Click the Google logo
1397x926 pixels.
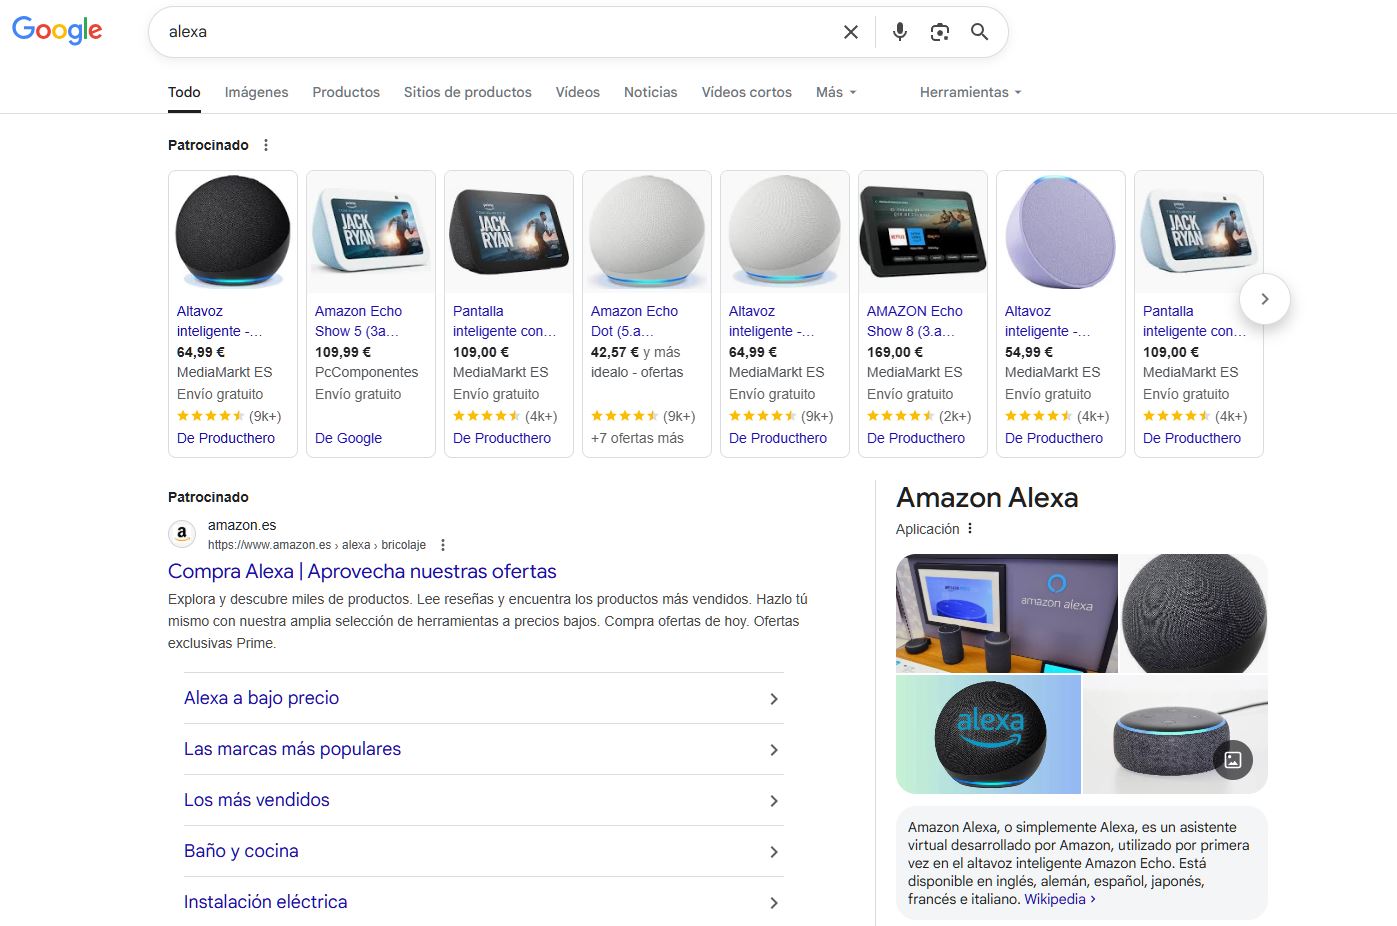coord(57,30)
